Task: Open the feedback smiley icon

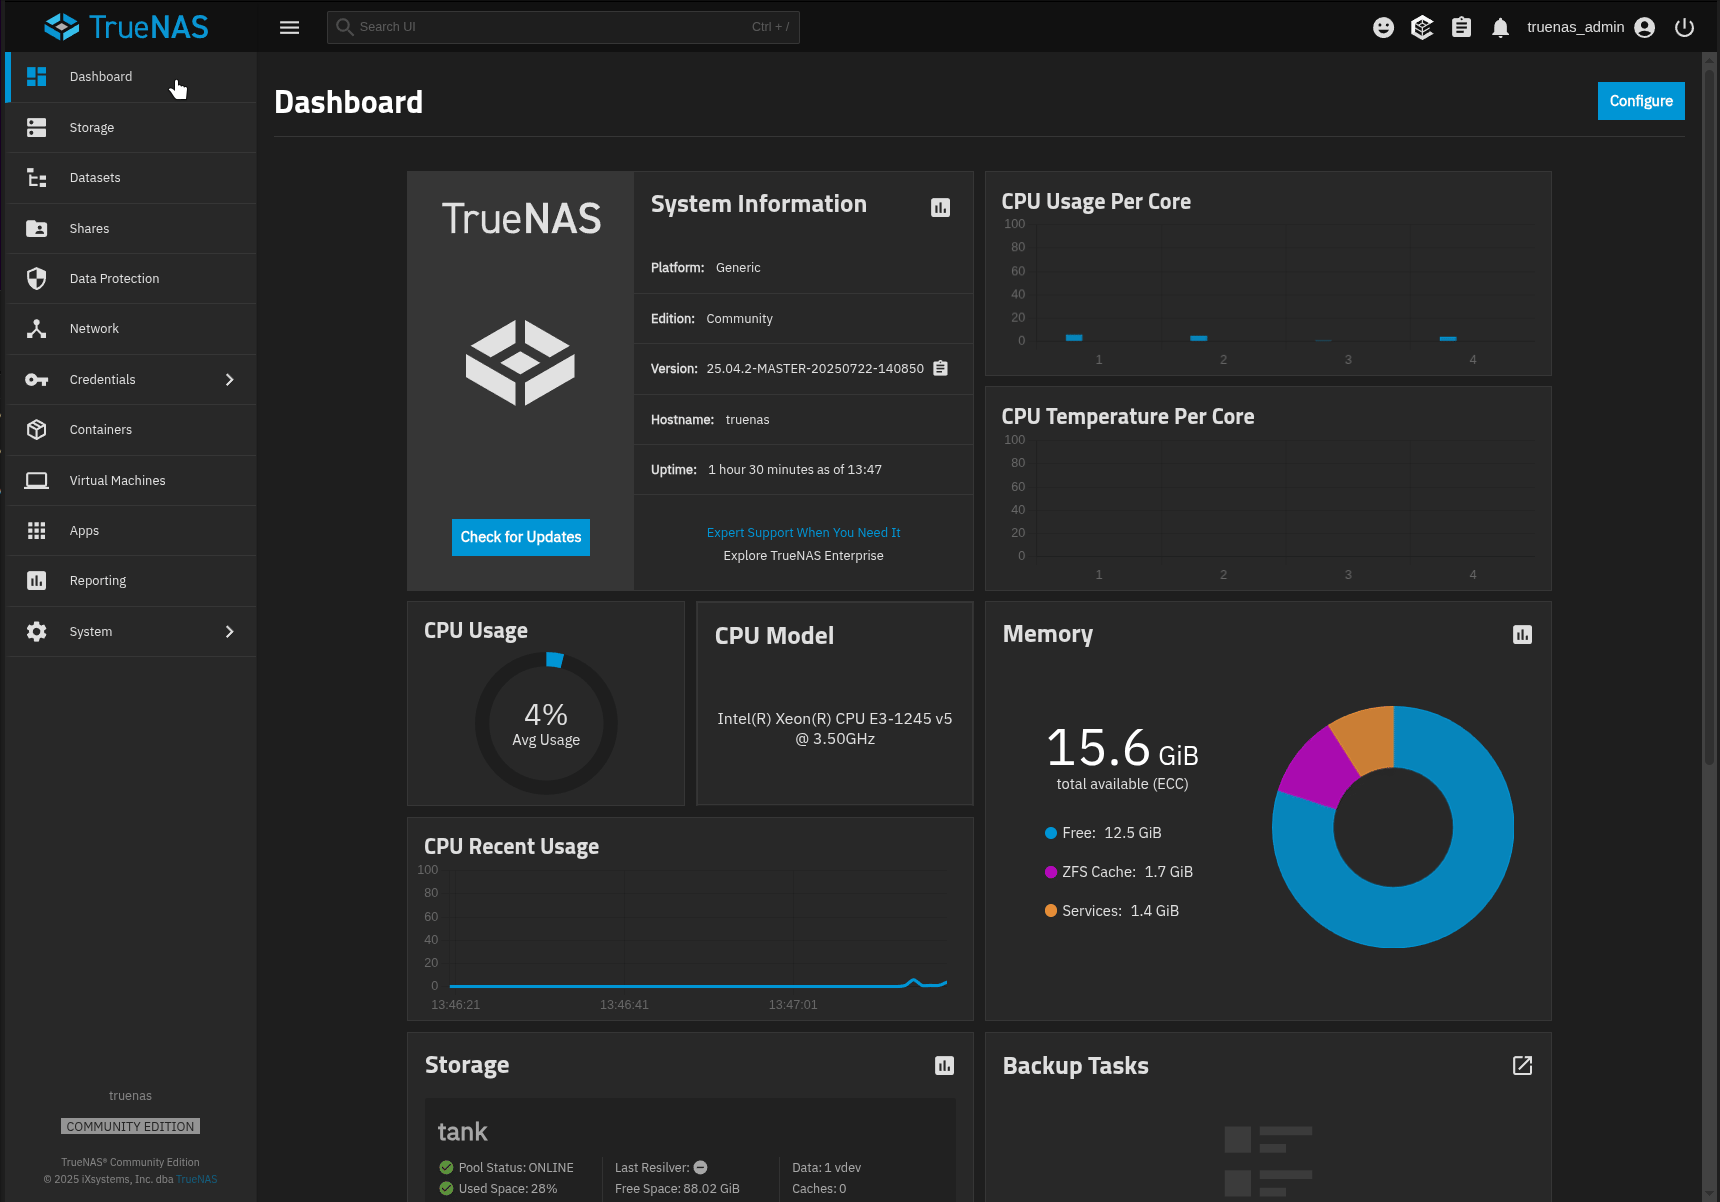Action: coord(1383,27)
